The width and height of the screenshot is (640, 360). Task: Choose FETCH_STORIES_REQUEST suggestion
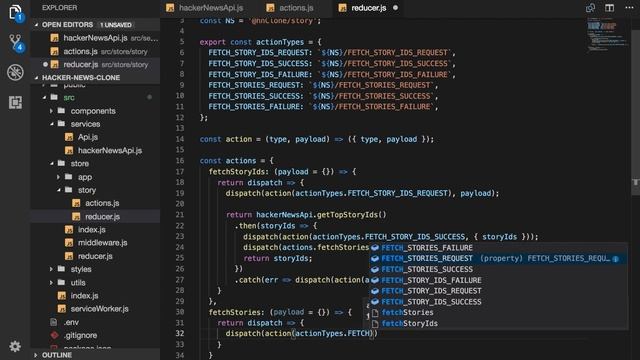[x=498, y=258]
